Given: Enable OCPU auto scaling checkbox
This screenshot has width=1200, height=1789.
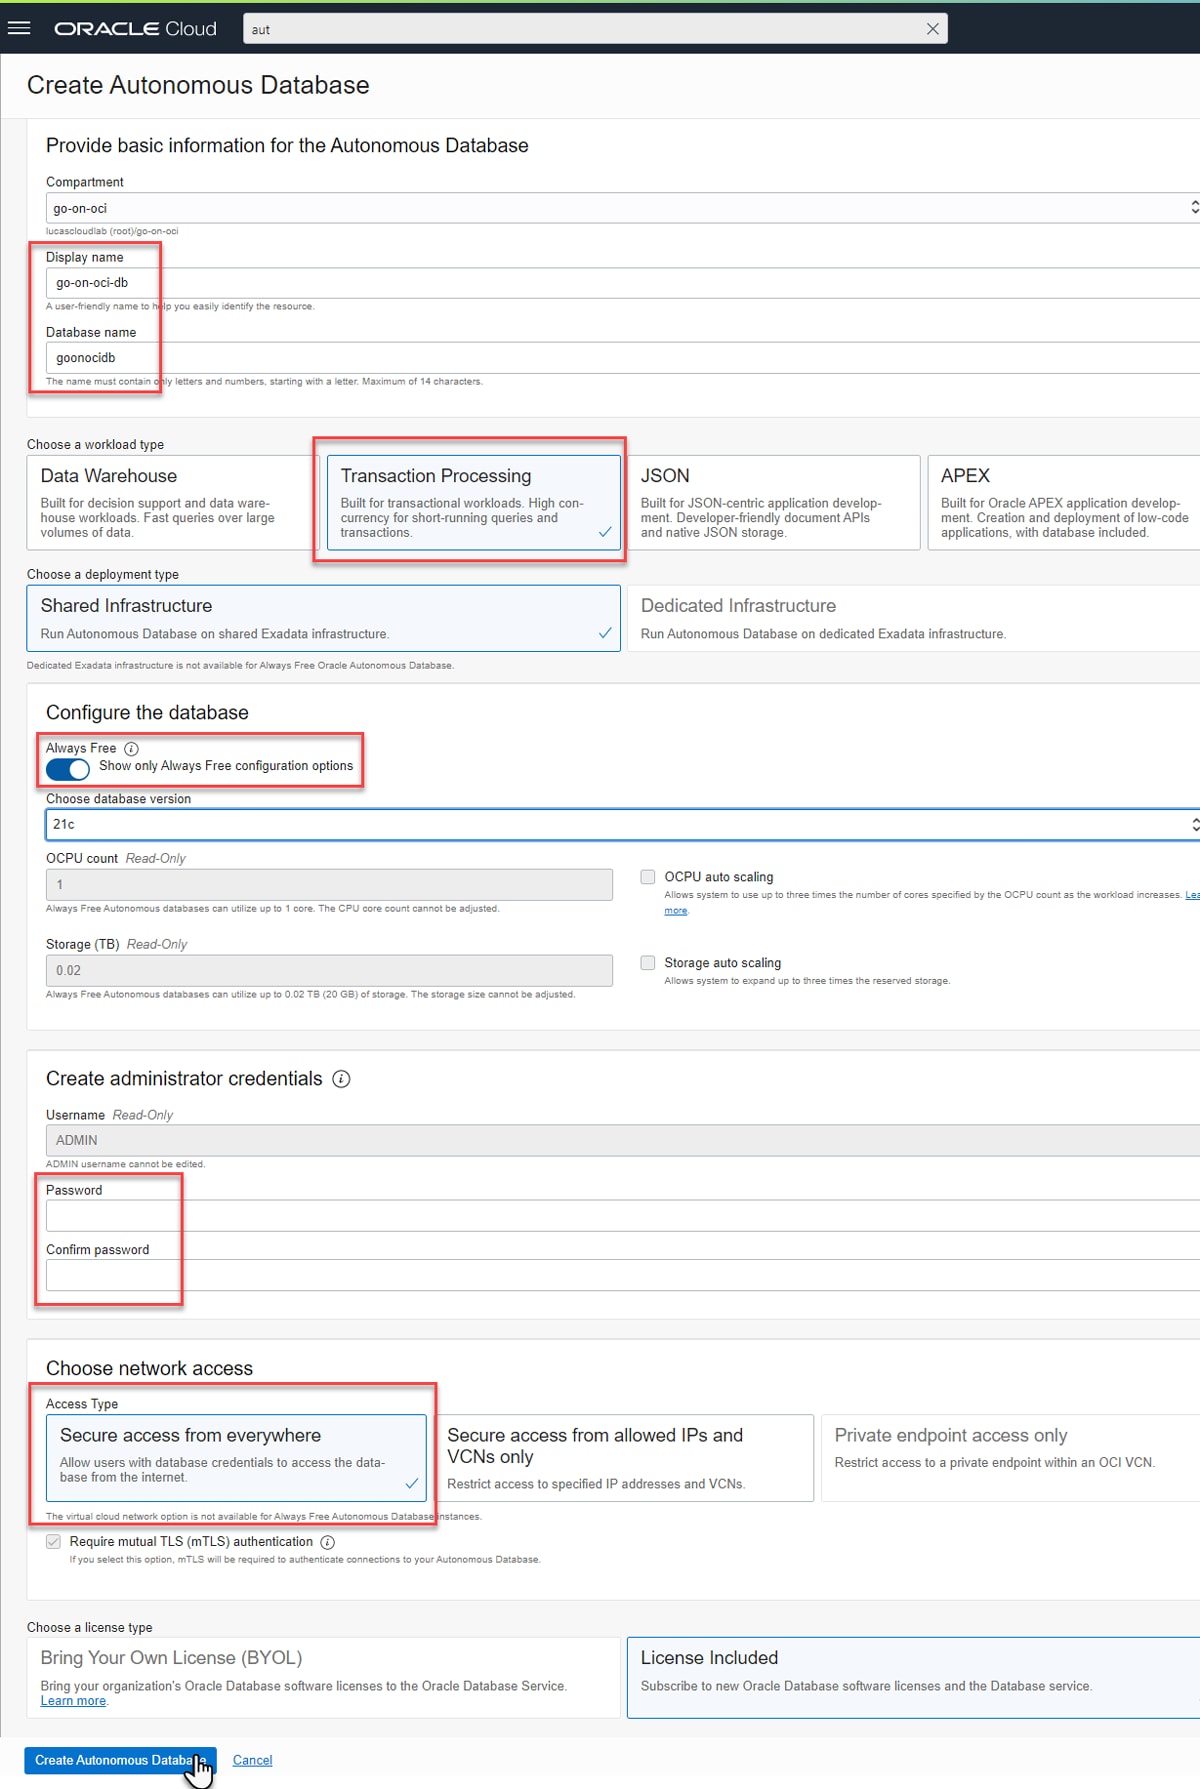Looking at the screenshot, I should [648, 877].
